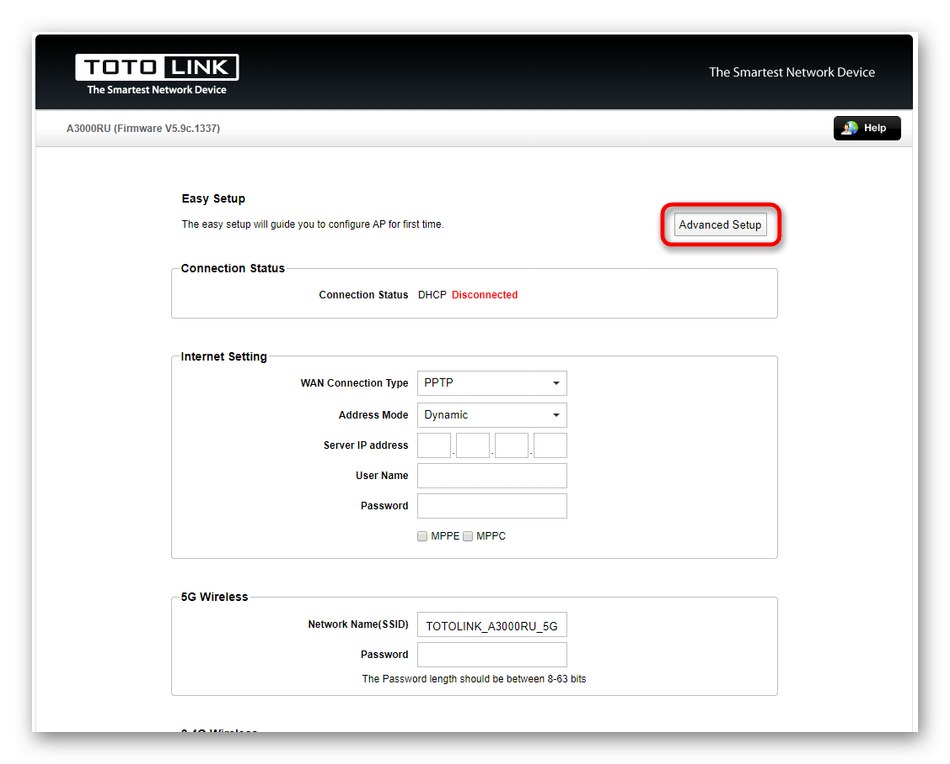The width and height of the screenshot is (950, 764).
Task: Focus the User Name input field
Action: click(492, 476)
